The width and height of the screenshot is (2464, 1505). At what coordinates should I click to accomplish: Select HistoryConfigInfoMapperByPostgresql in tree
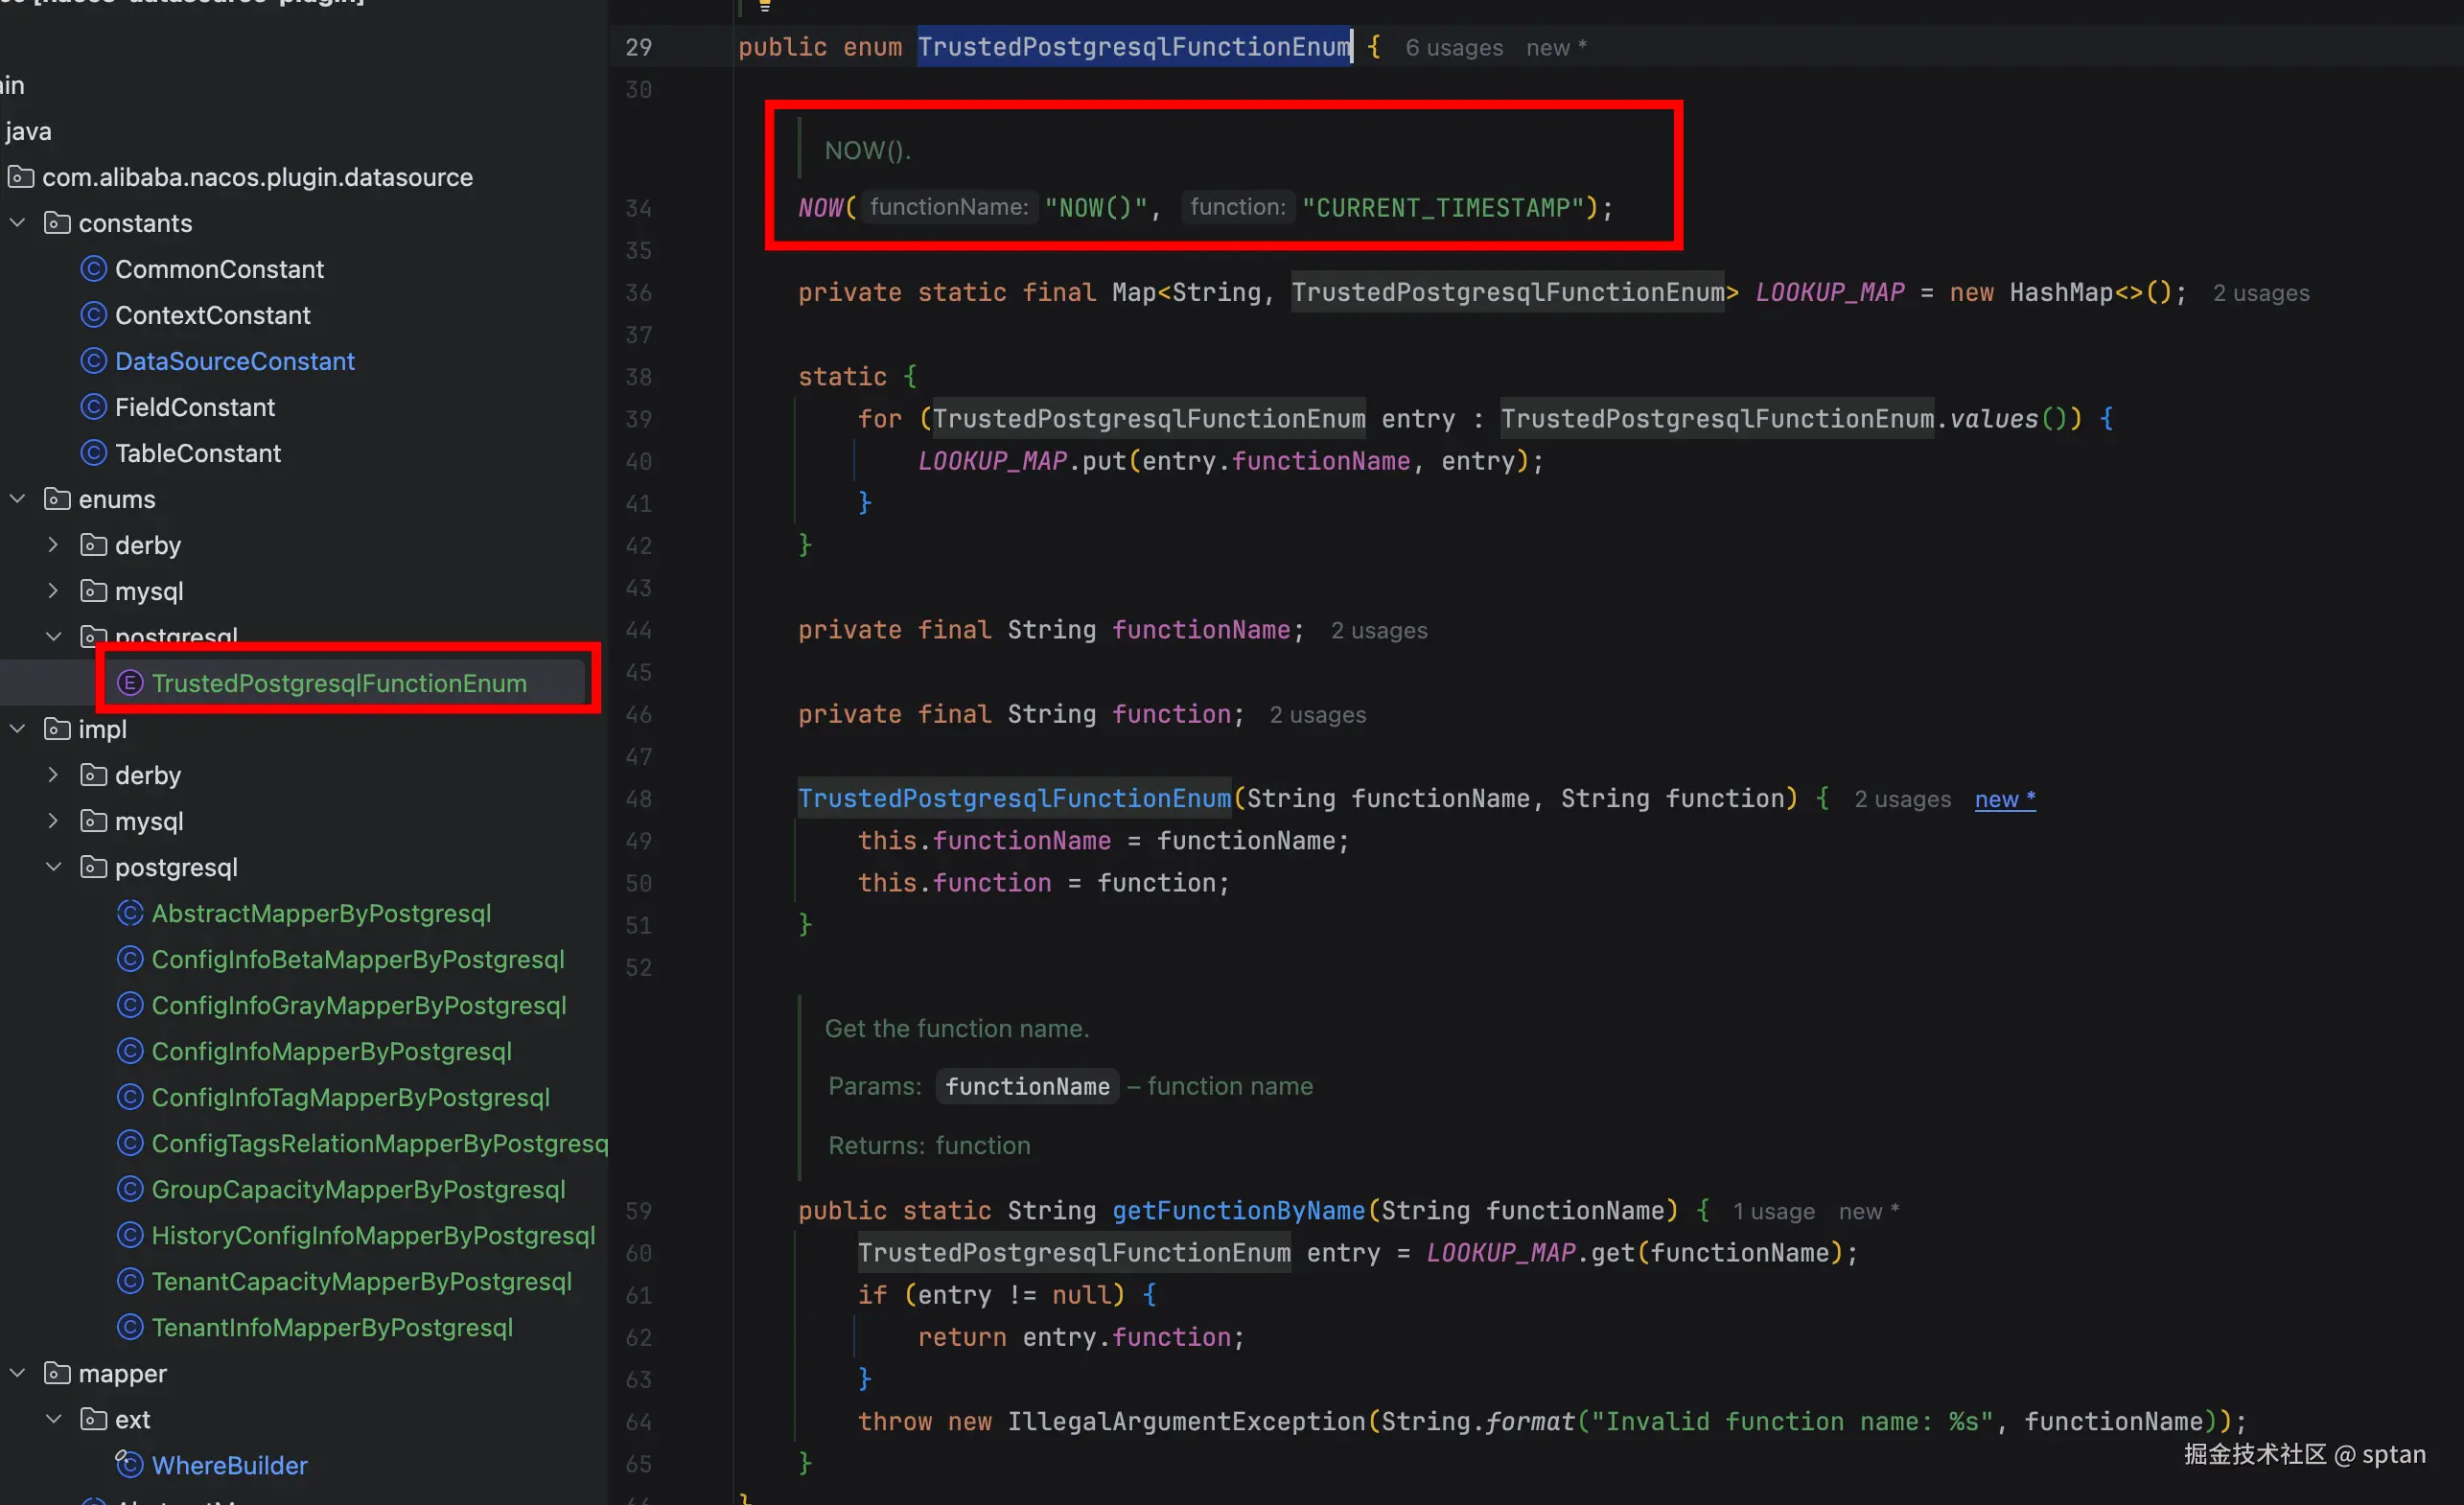tap(372, 1235)
